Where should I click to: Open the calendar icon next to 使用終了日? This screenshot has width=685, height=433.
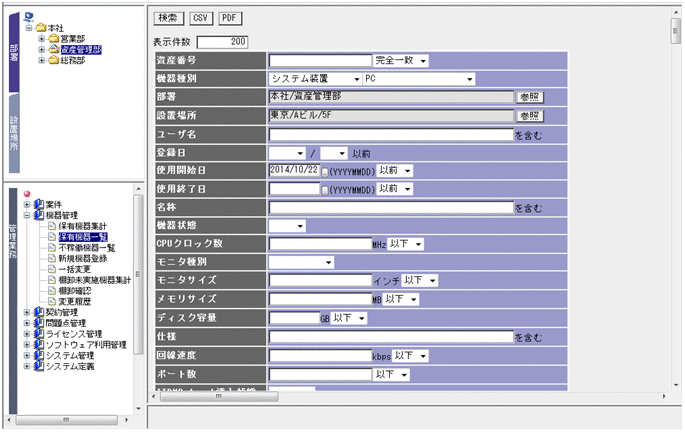(x=325, y=191)
